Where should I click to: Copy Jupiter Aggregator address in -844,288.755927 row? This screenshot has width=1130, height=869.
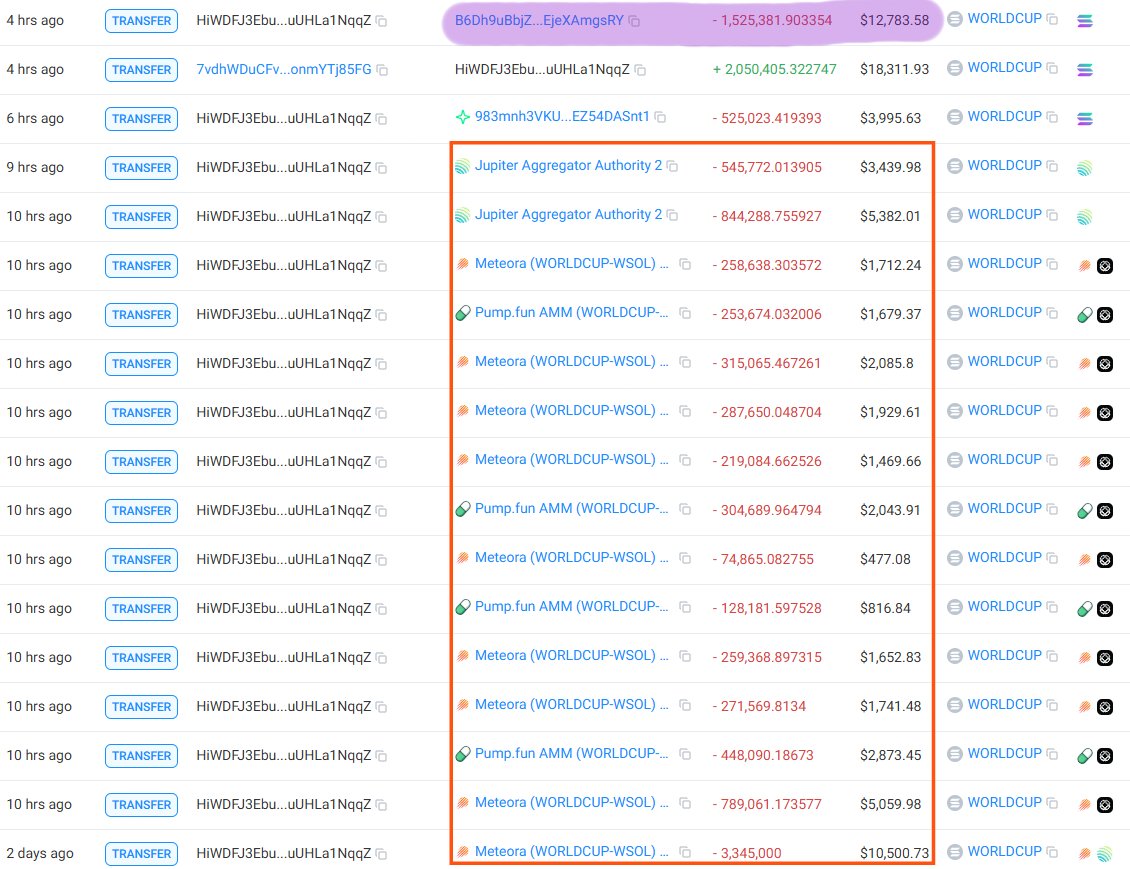672,215
